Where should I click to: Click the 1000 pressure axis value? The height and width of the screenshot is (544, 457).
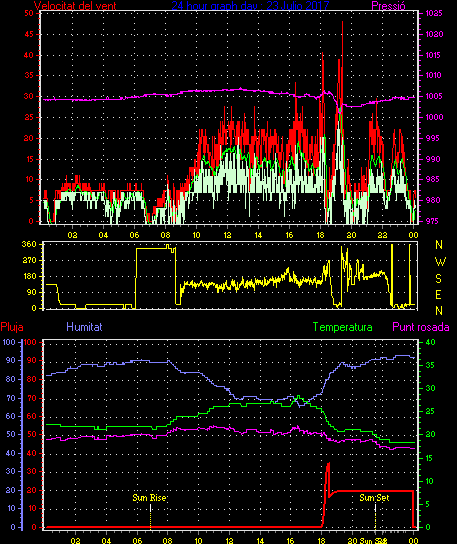434,117
